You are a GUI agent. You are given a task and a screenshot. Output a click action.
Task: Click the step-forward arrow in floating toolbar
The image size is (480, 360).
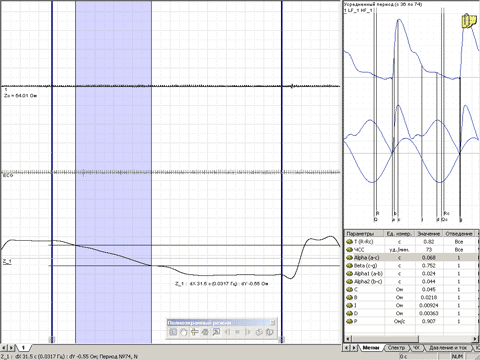pos(248,332)
